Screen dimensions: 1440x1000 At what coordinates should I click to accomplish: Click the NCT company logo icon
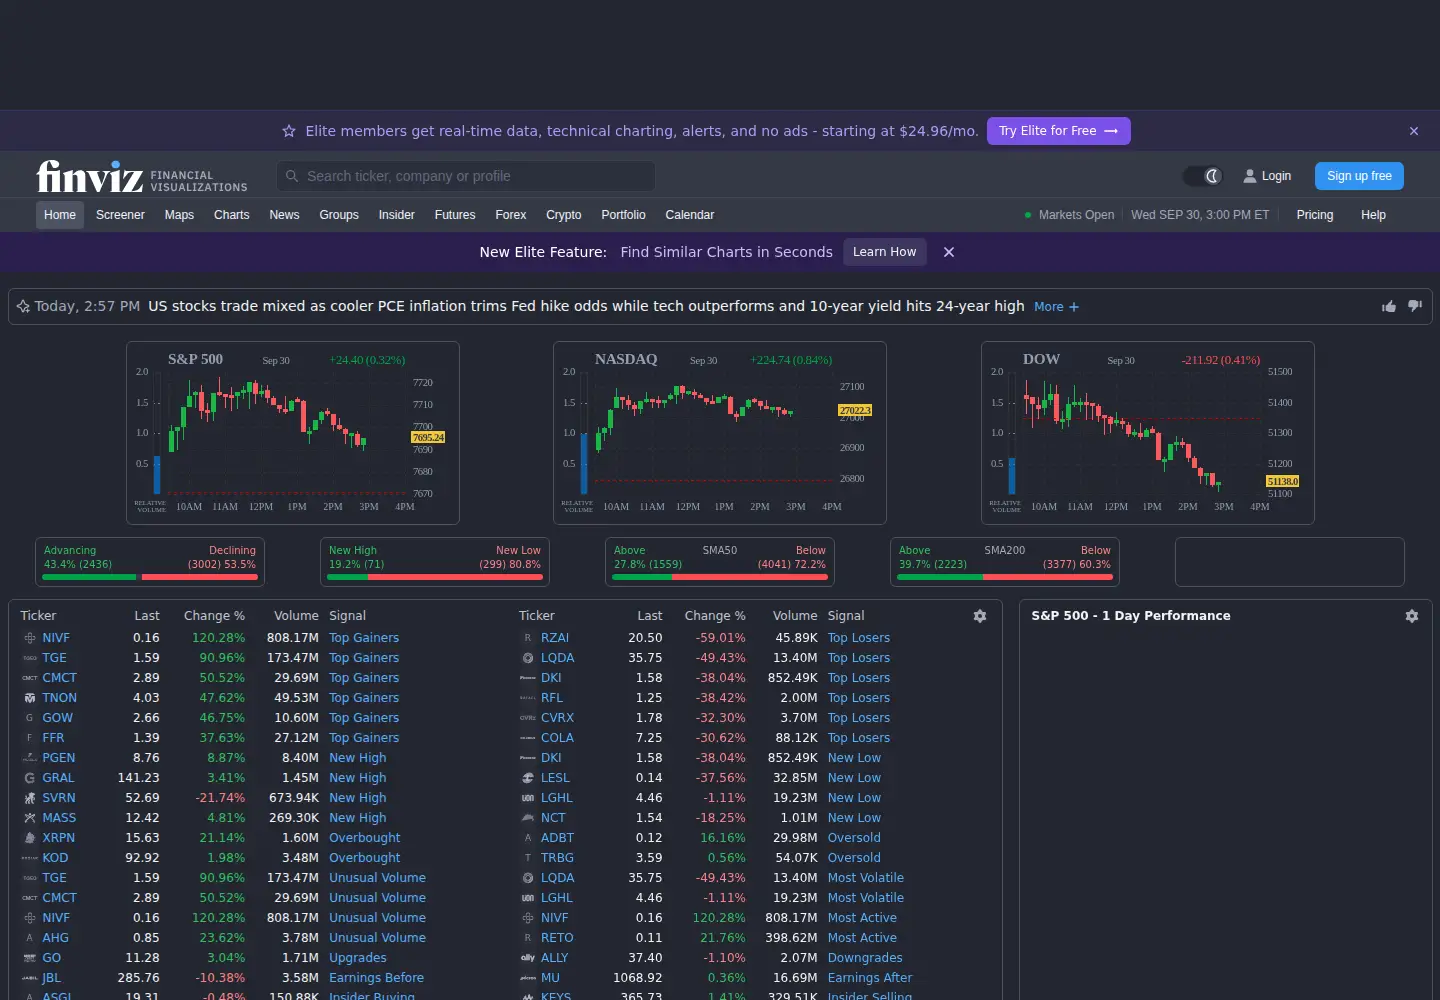coord(528,818)
